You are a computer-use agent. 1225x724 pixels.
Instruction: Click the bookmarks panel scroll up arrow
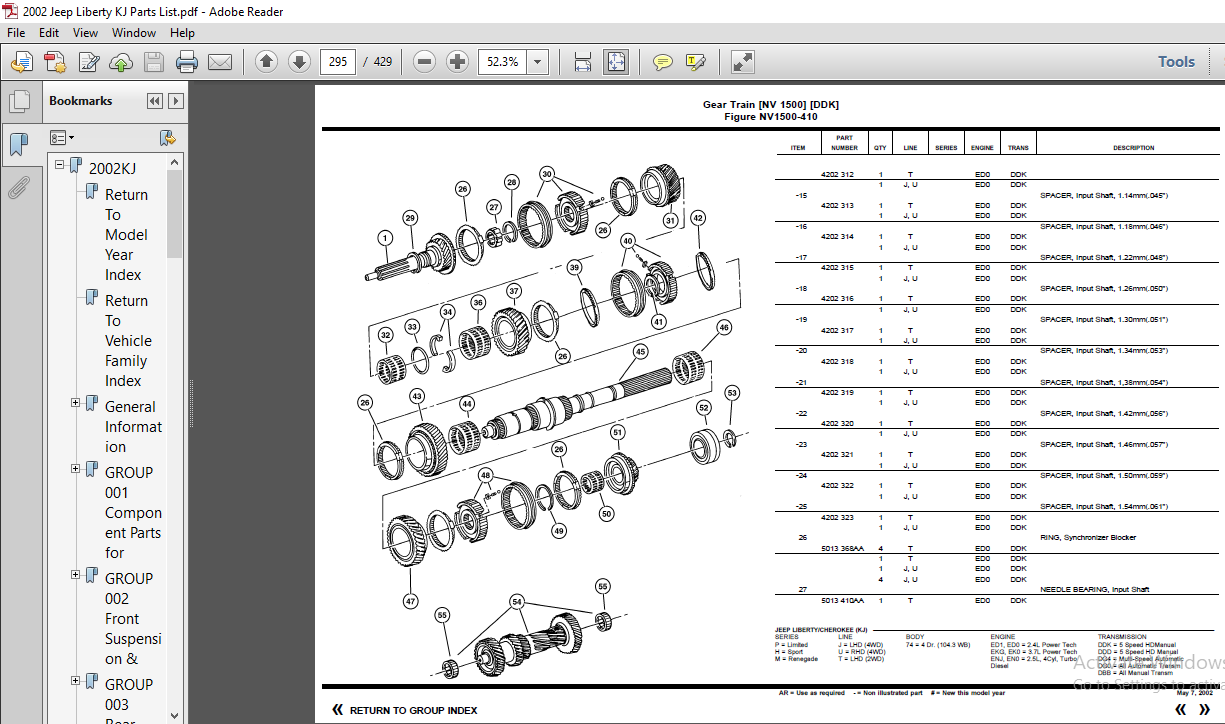(x=175, y=162)
